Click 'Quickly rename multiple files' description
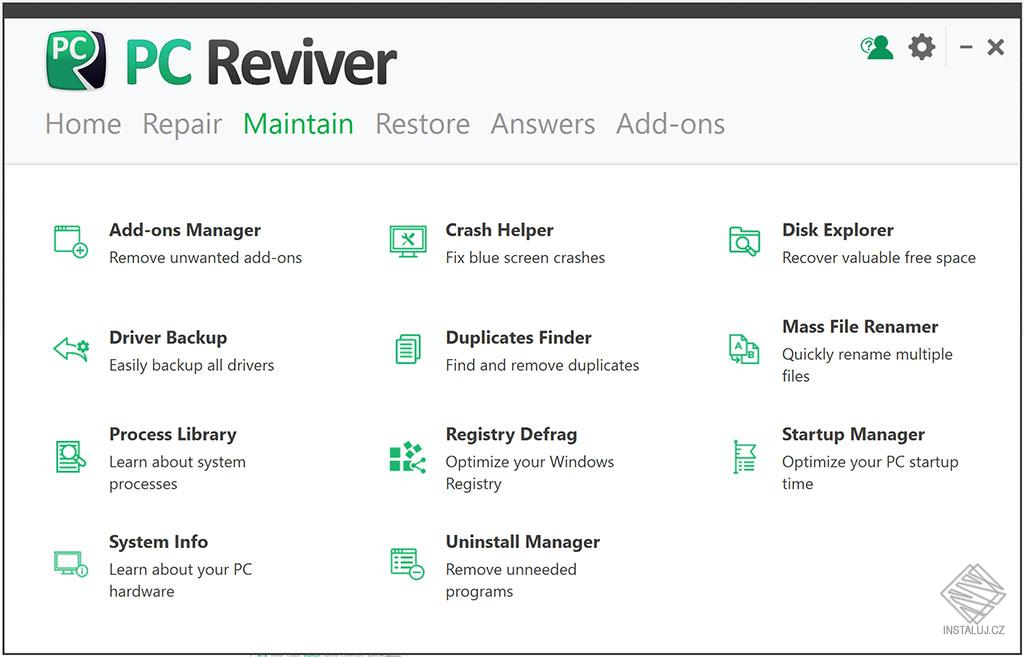1024x657 pixels. coord(867,365)
